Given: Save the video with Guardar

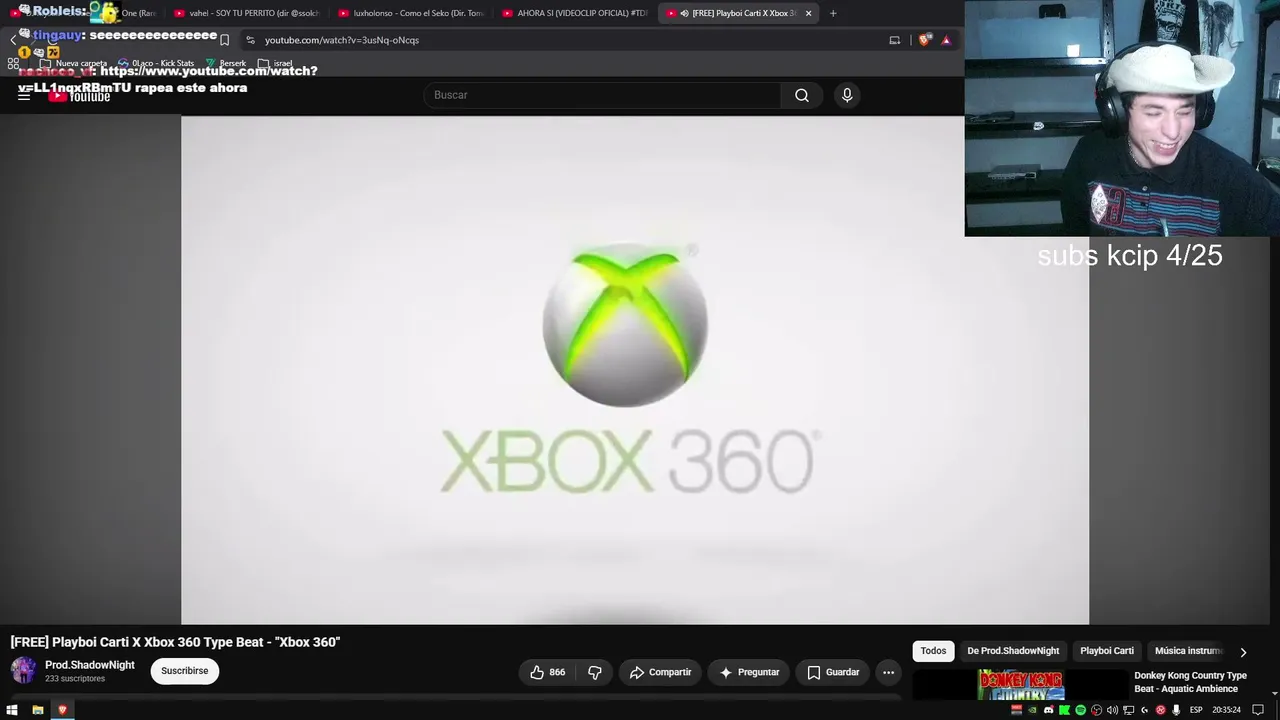Looking at the screenshot, I should point(833,672).
